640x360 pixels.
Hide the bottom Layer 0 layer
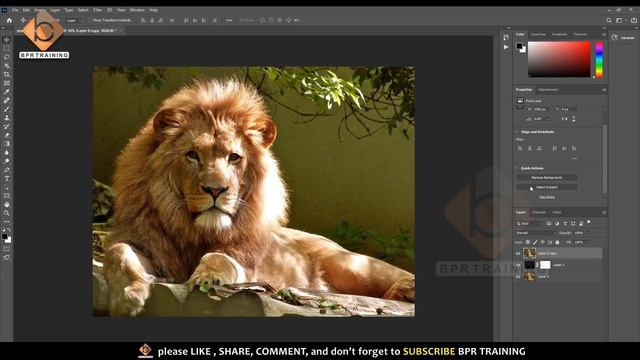518,277
